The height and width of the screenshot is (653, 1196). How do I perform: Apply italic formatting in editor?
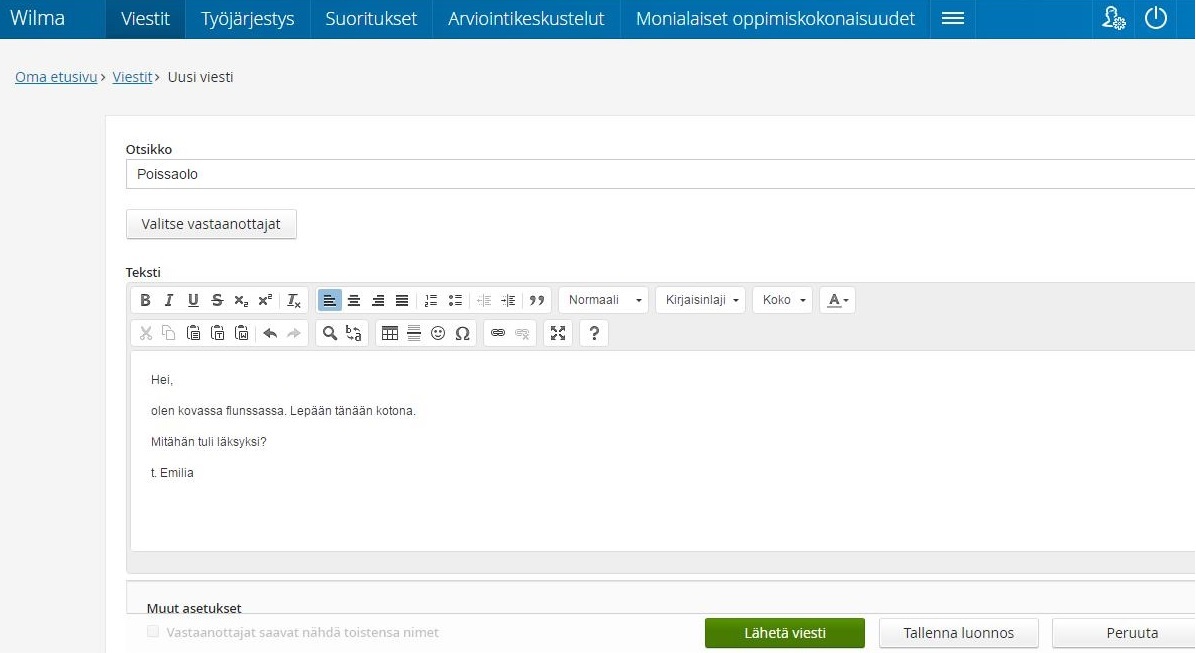[x=169, y=300]
